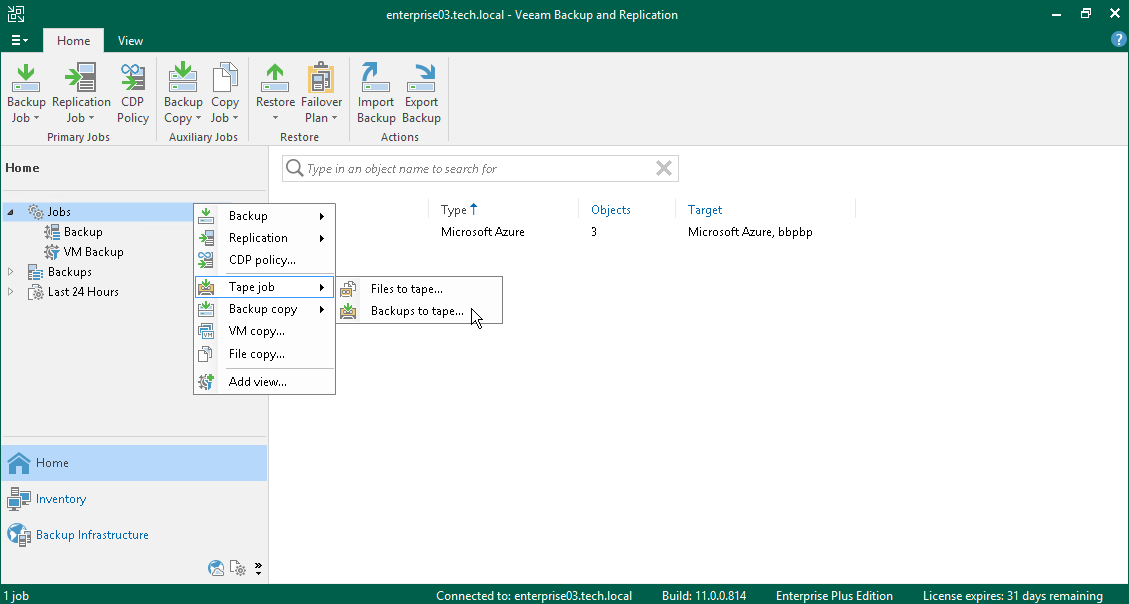Open the Backup copy context submenu
Screen dimensions: 1129x604
coord(264,309)
